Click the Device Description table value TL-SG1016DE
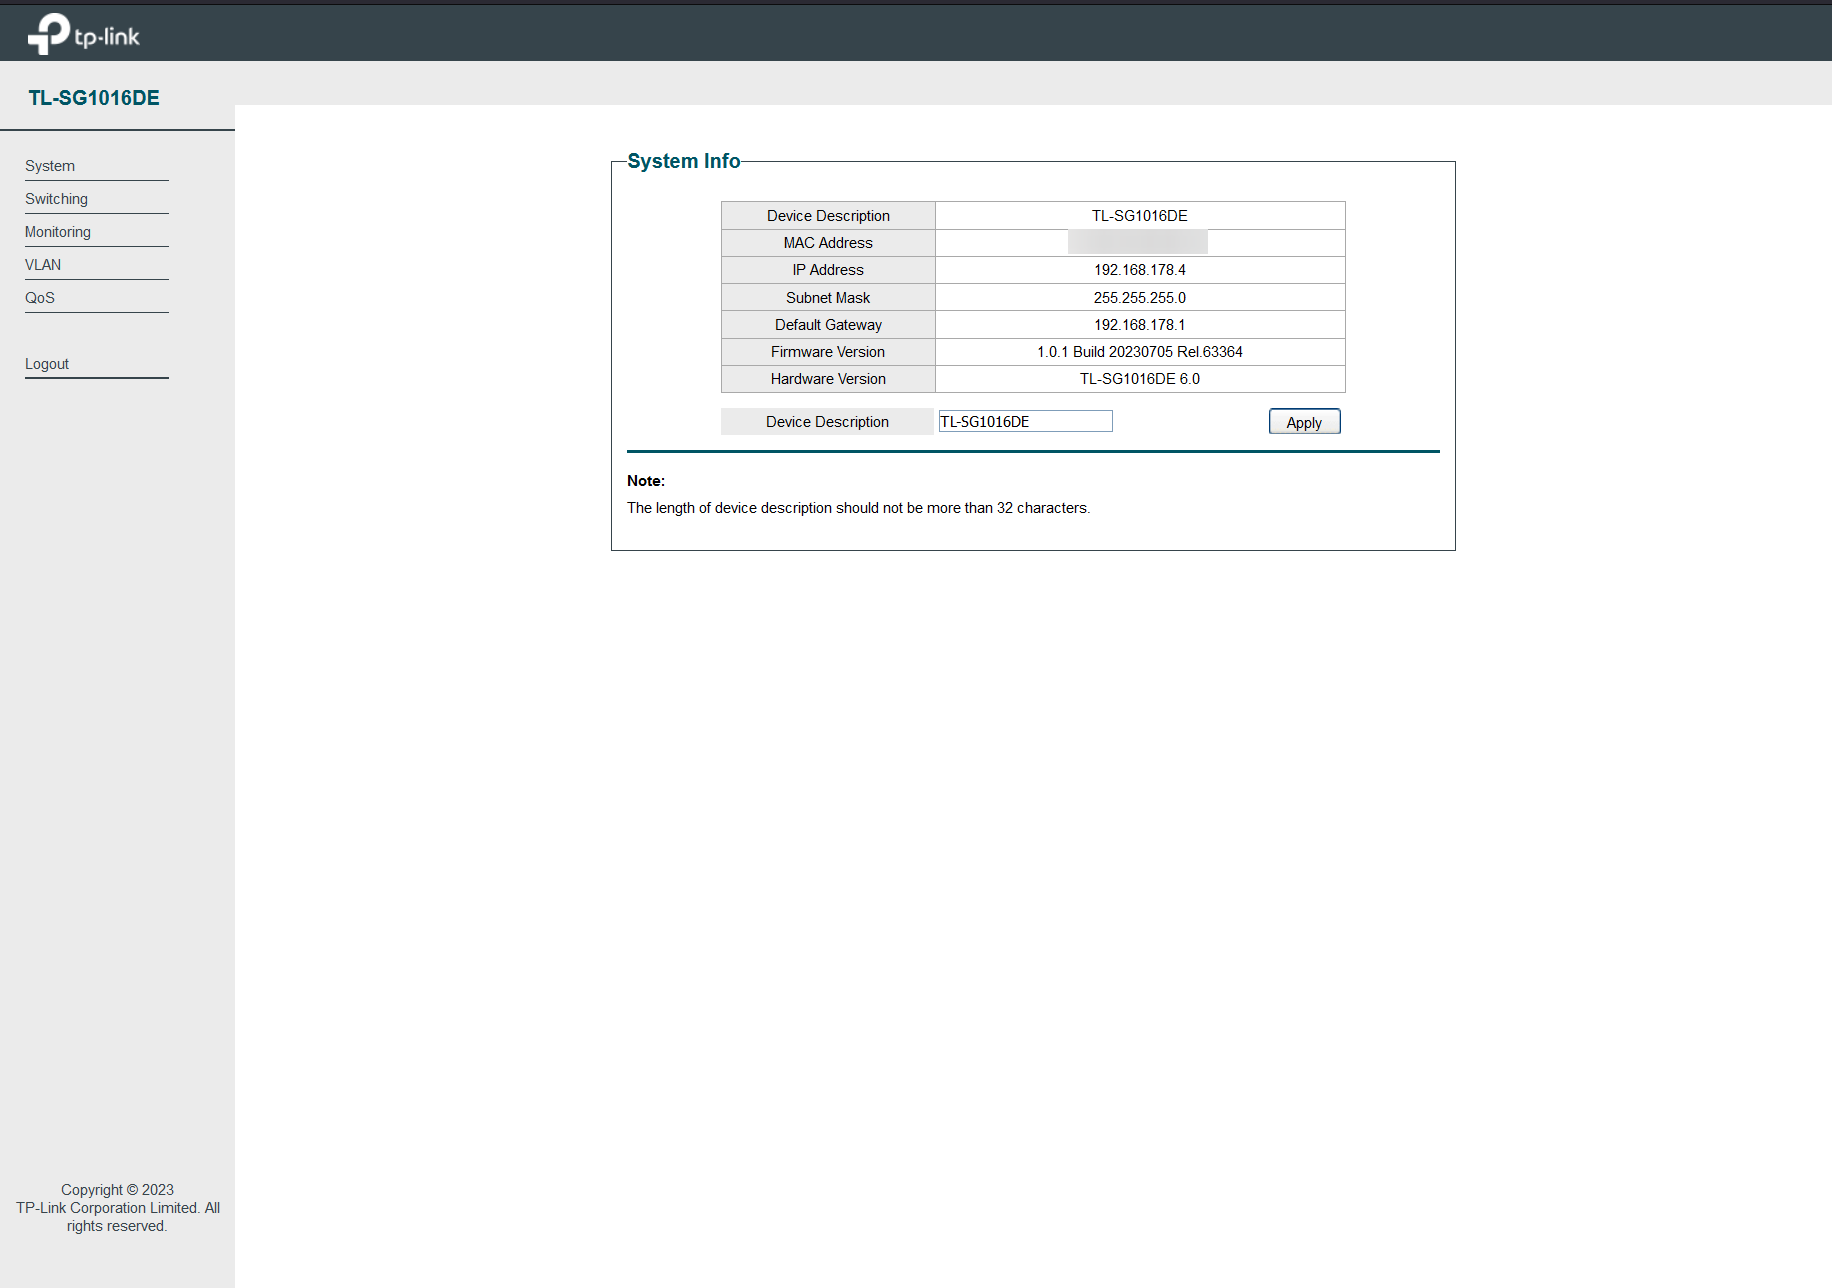Screen dimensions: 1832x1288 point(1140,216)
